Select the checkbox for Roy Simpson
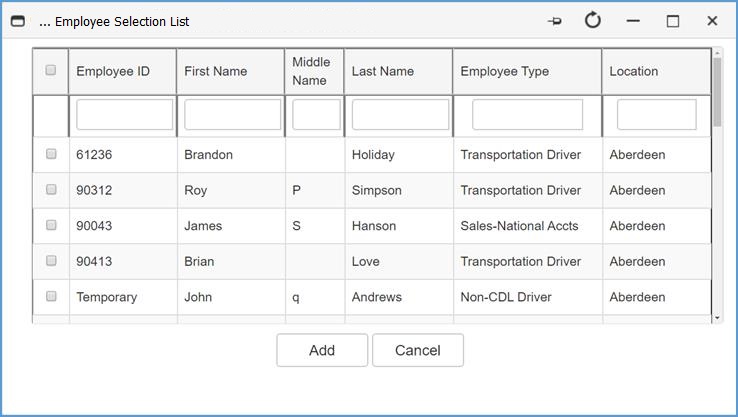This screenshot has width=738, height=417. click(x=51, y=190)
